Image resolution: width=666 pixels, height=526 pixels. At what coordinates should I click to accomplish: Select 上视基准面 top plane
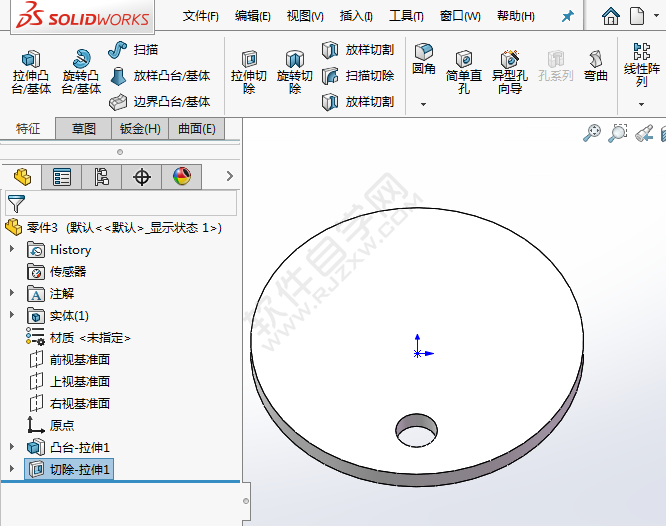[69, 382]
